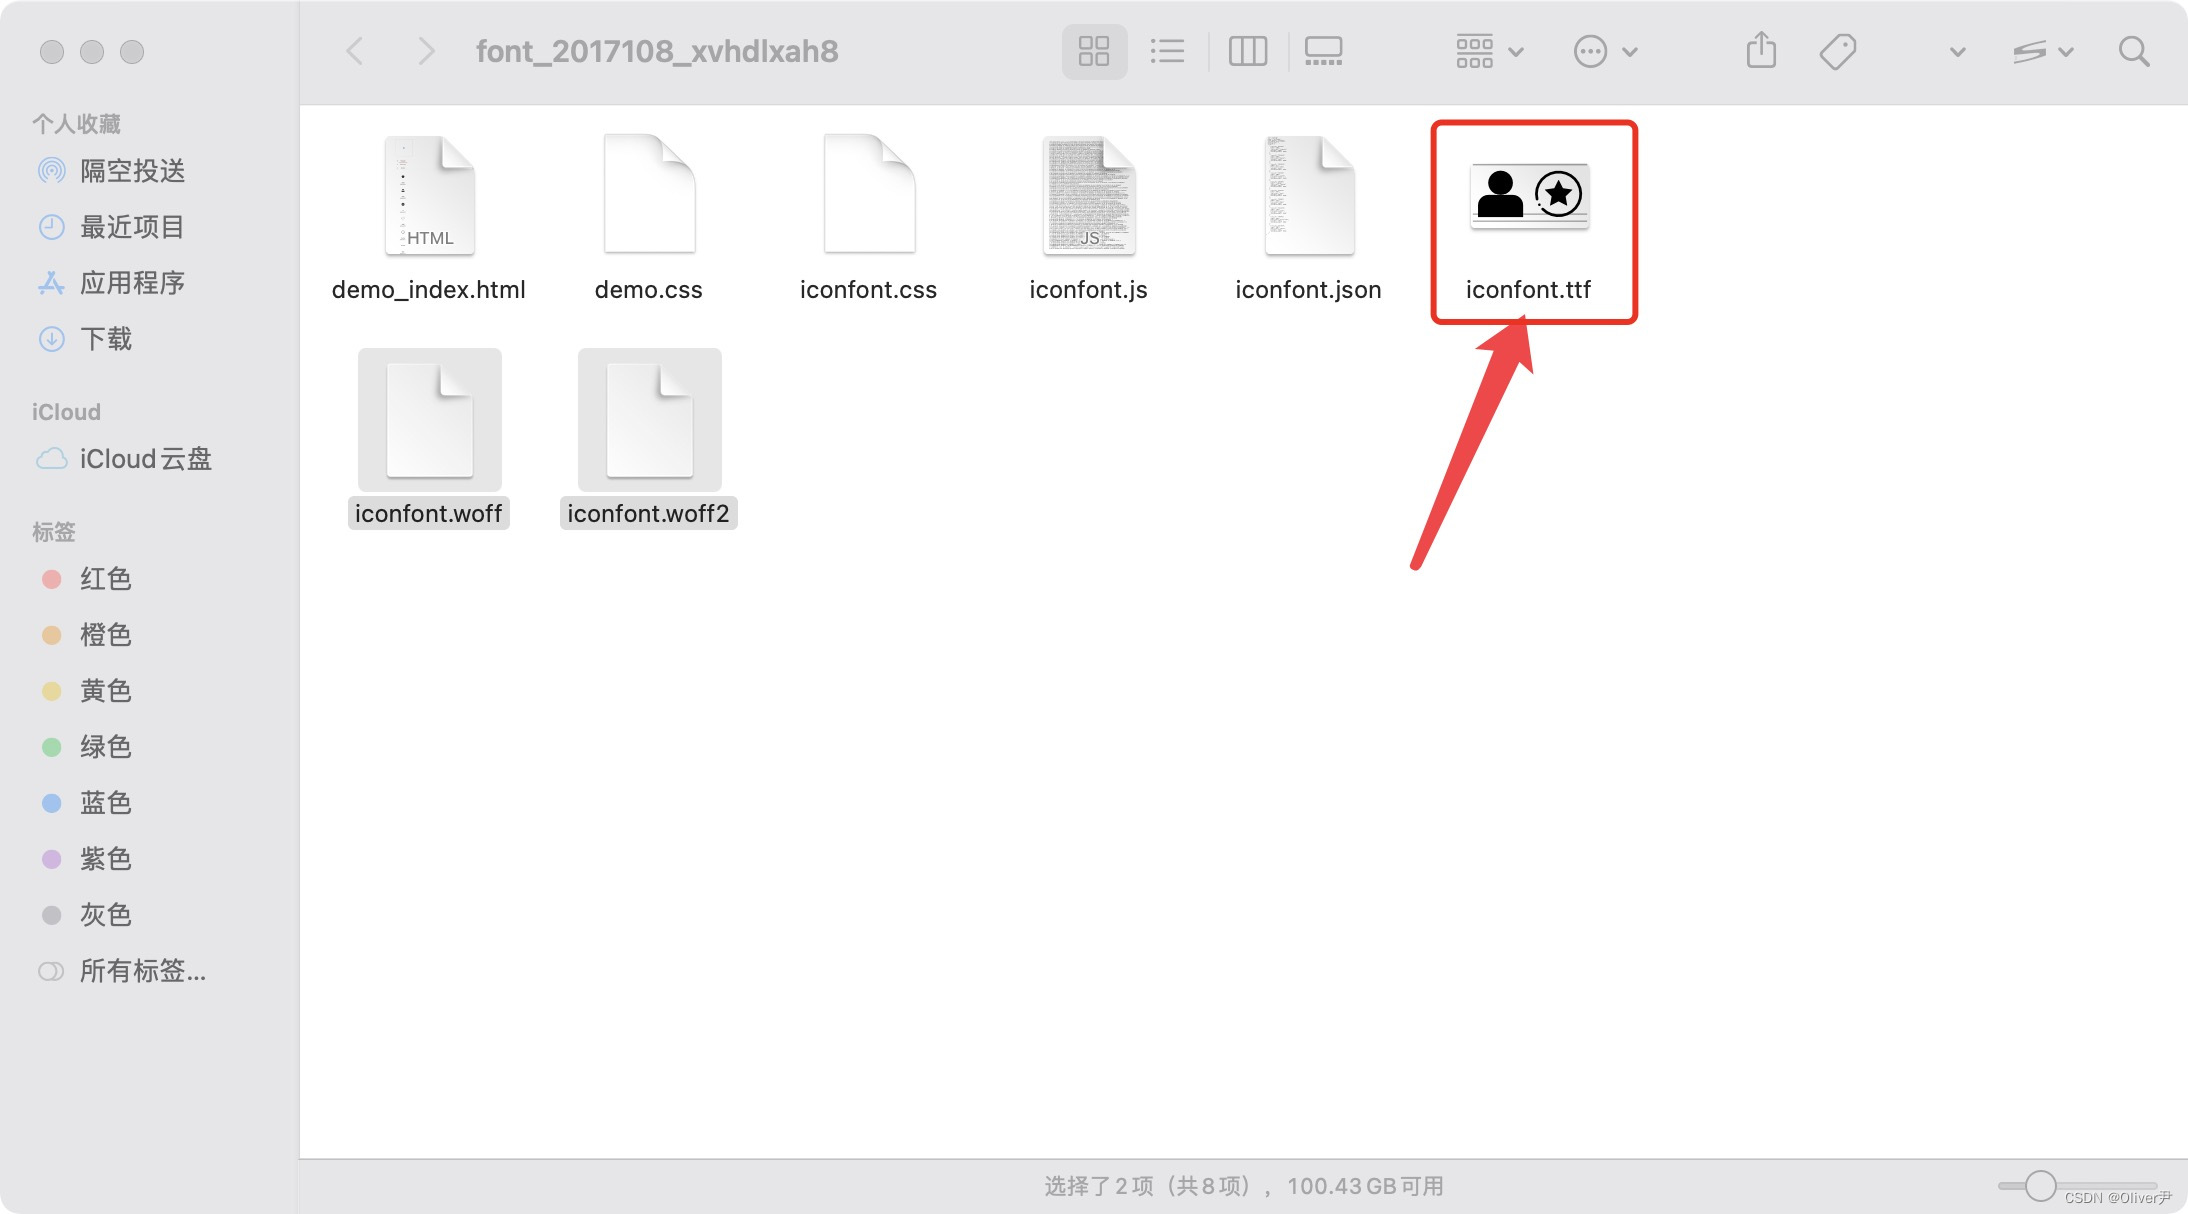Select the iconfont.woff2 file icon
The image size is (2188, 1214).
649,420
